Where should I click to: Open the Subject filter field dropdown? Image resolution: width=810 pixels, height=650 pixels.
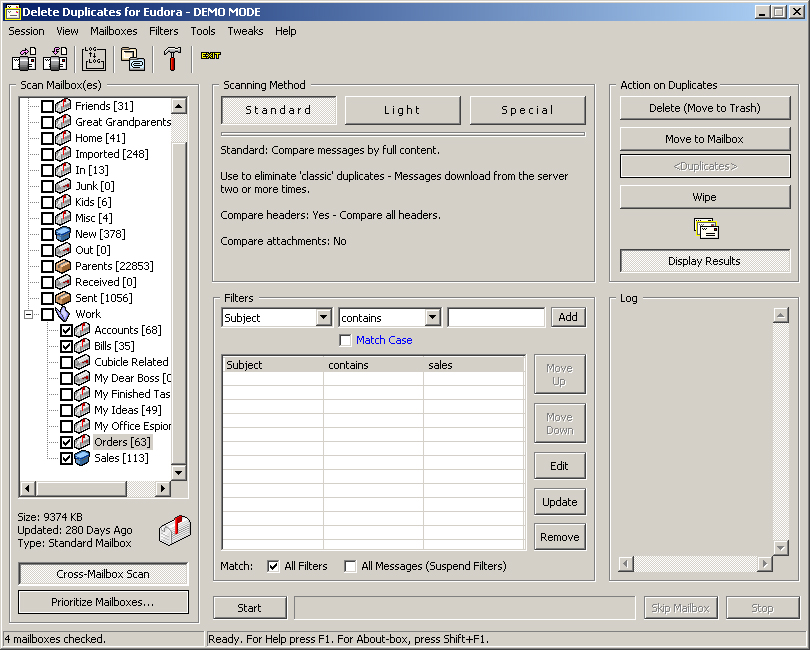tap(323, 318)
